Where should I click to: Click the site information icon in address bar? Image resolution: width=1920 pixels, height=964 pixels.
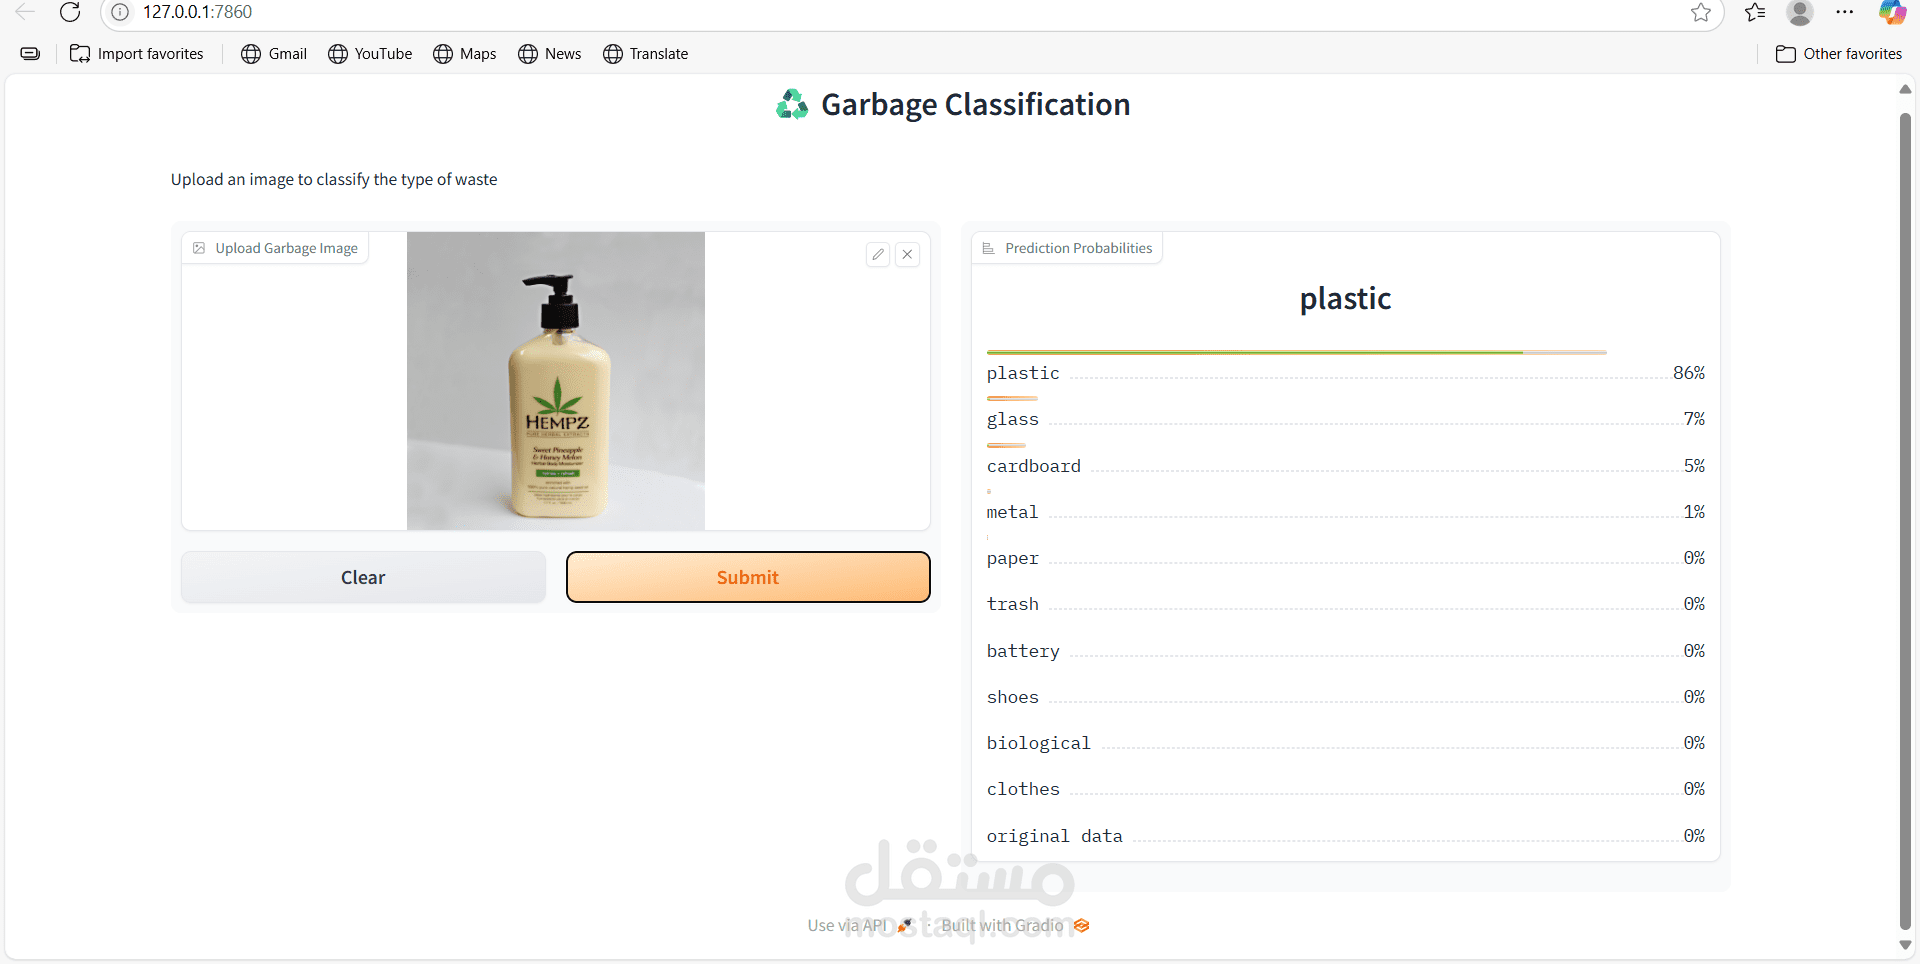[x=120, y=12]
